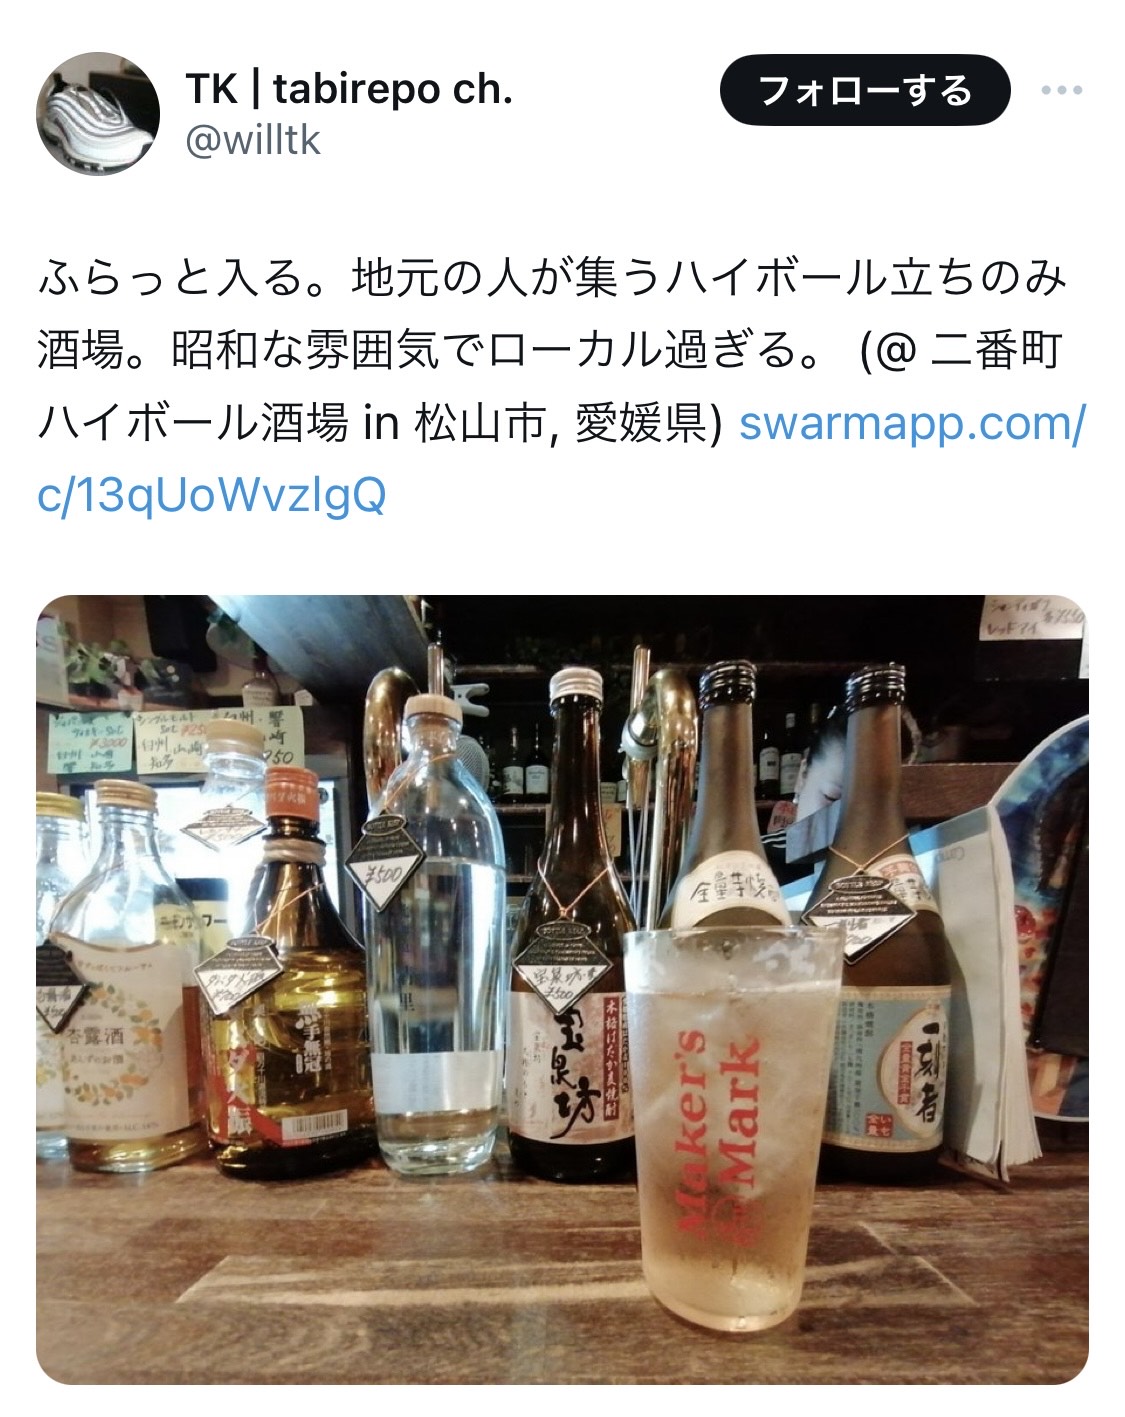Open the swarmapp.com check-in link
This screenshot has height=1417, width=1125.
(911, 425)
